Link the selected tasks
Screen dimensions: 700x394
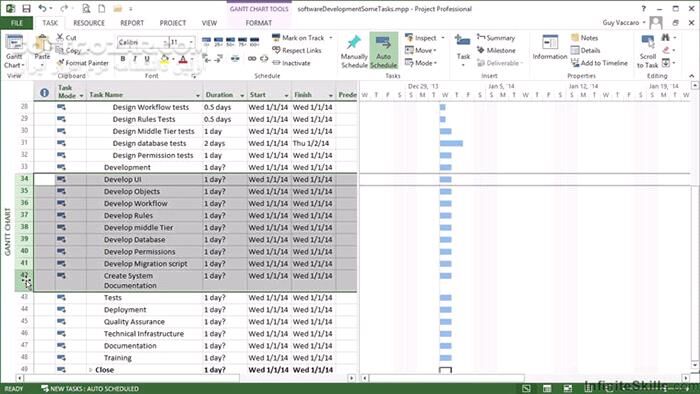[x=252, y=59]
